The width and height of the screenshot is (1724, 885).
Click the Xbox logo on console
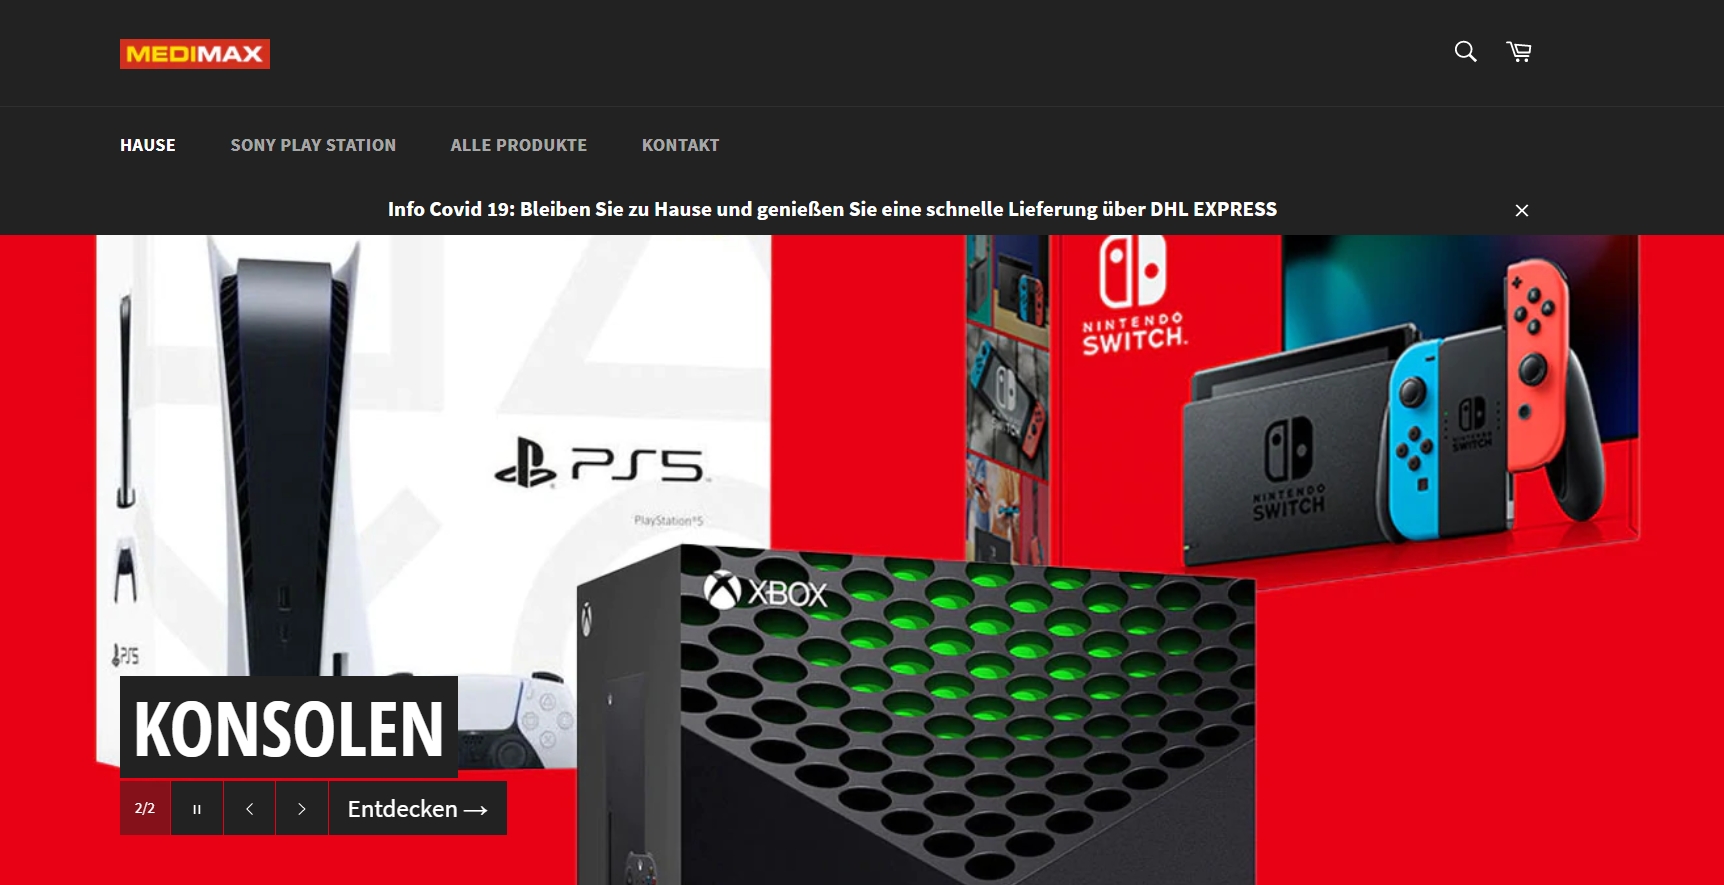tap(766, 592)
